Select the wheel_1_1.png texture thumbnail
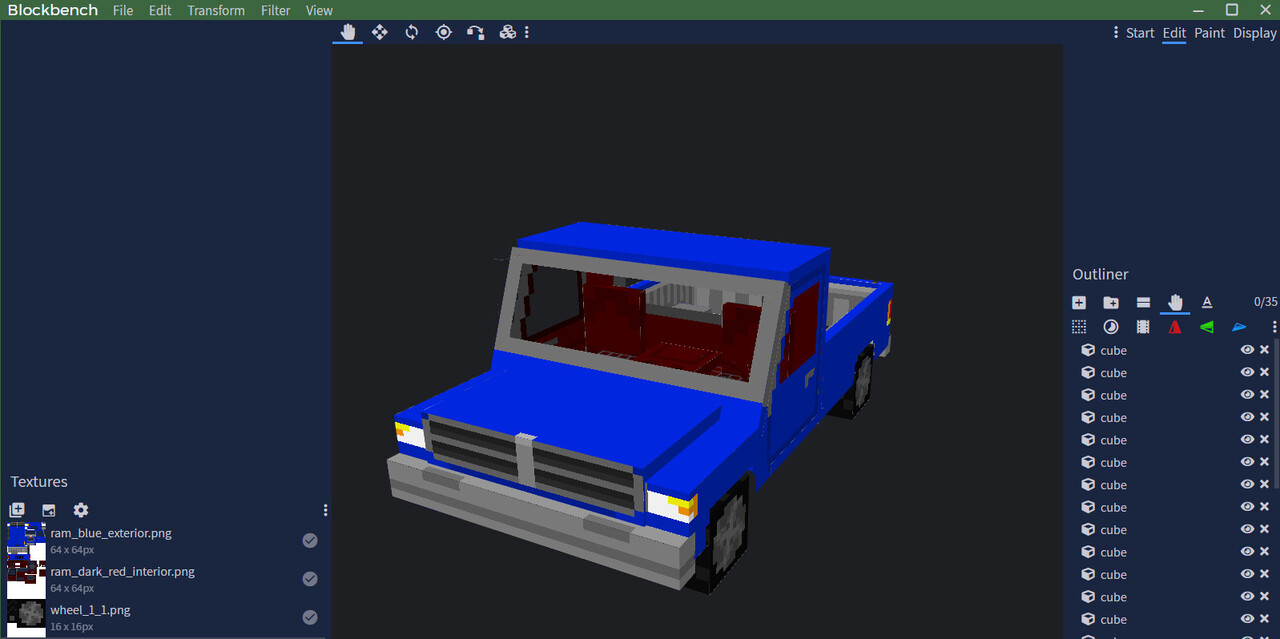 26,616
